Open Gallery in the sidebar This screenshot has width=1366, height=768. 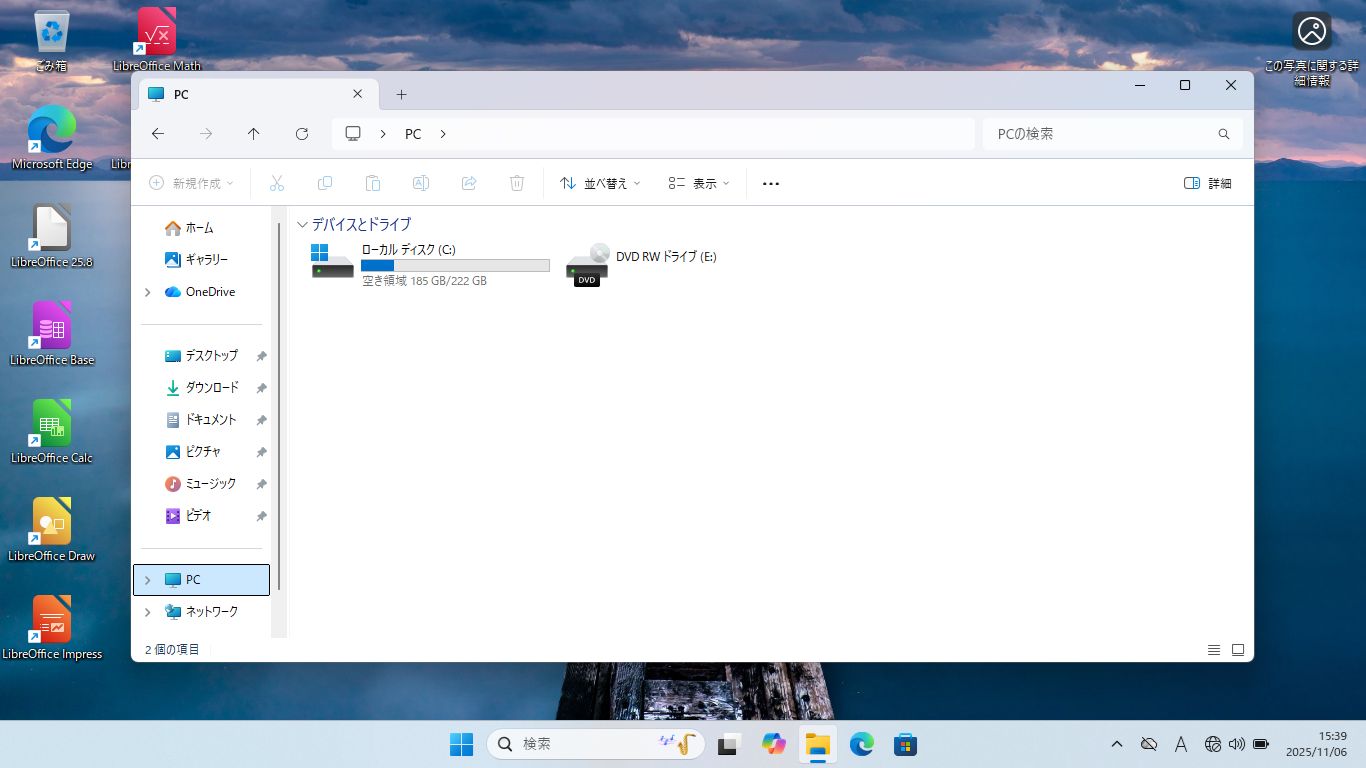(x=206, y=260)
